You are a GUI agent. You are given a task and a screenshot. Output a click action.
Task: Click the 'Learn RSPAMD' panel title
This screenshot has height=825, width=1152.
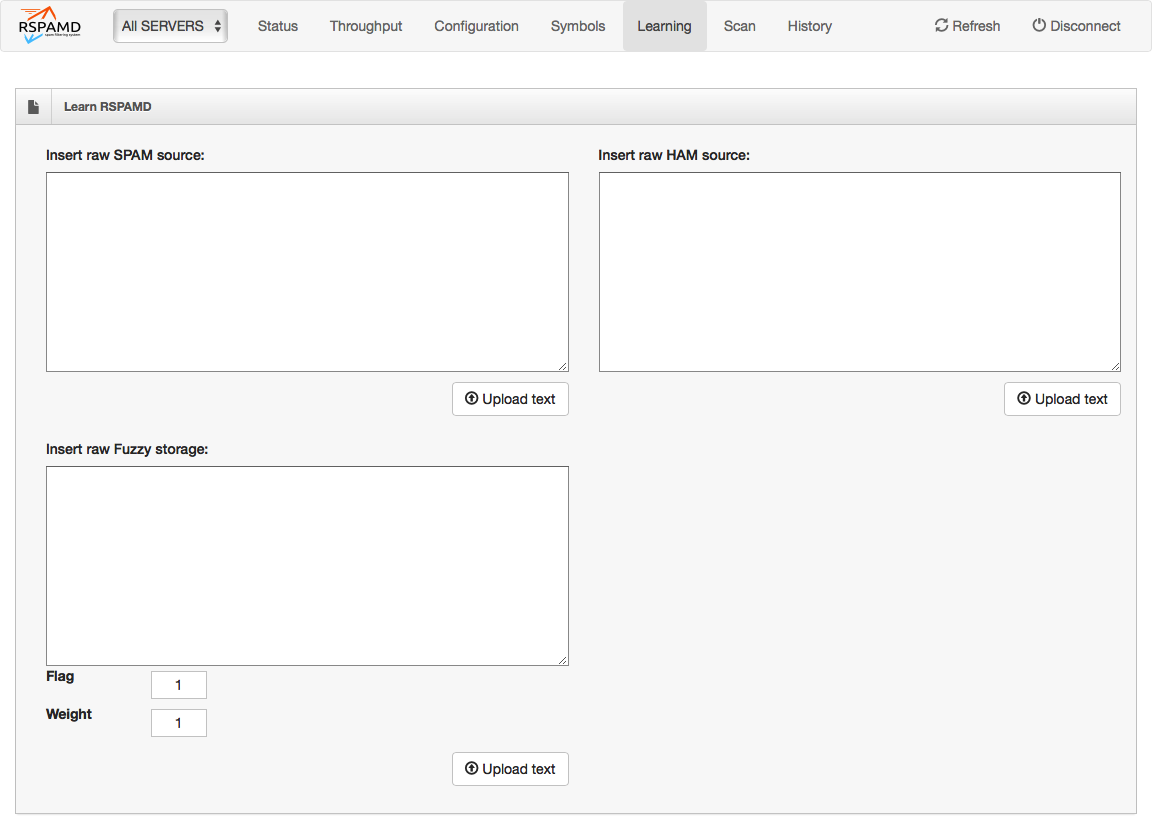[107, 107]
